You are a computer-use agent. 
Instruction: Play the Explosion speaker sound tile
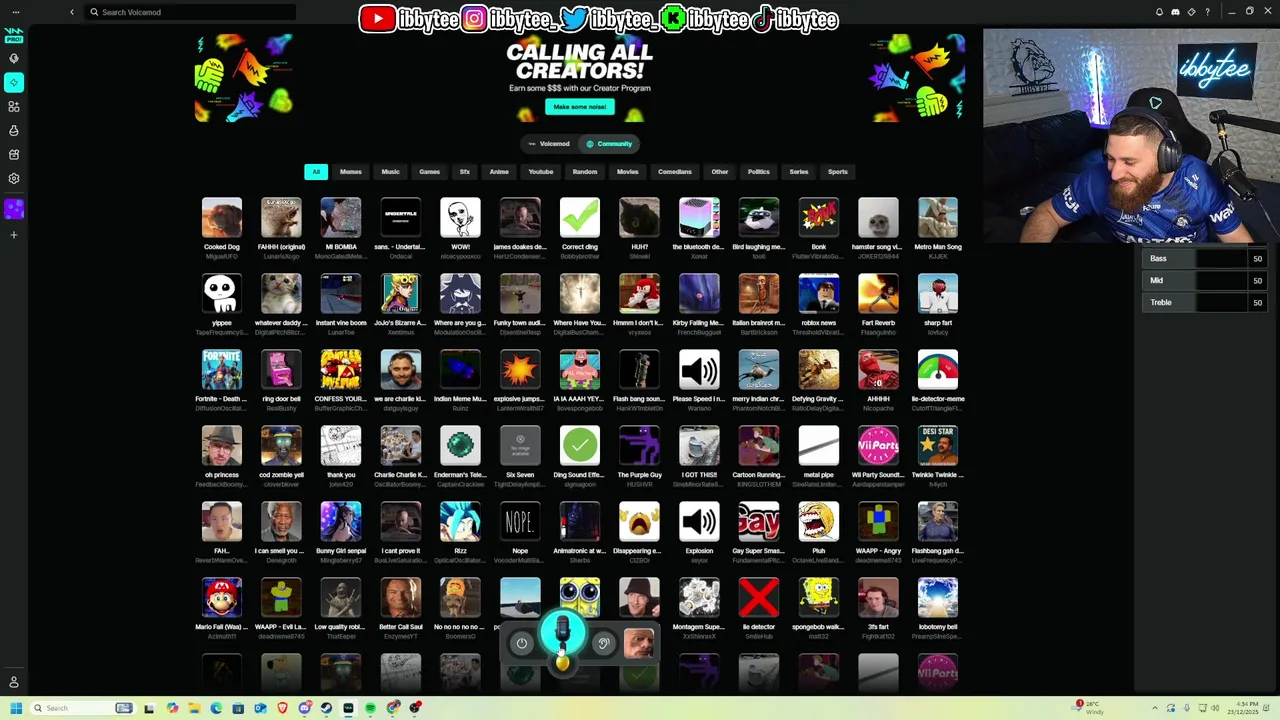[x=699, y=522]
